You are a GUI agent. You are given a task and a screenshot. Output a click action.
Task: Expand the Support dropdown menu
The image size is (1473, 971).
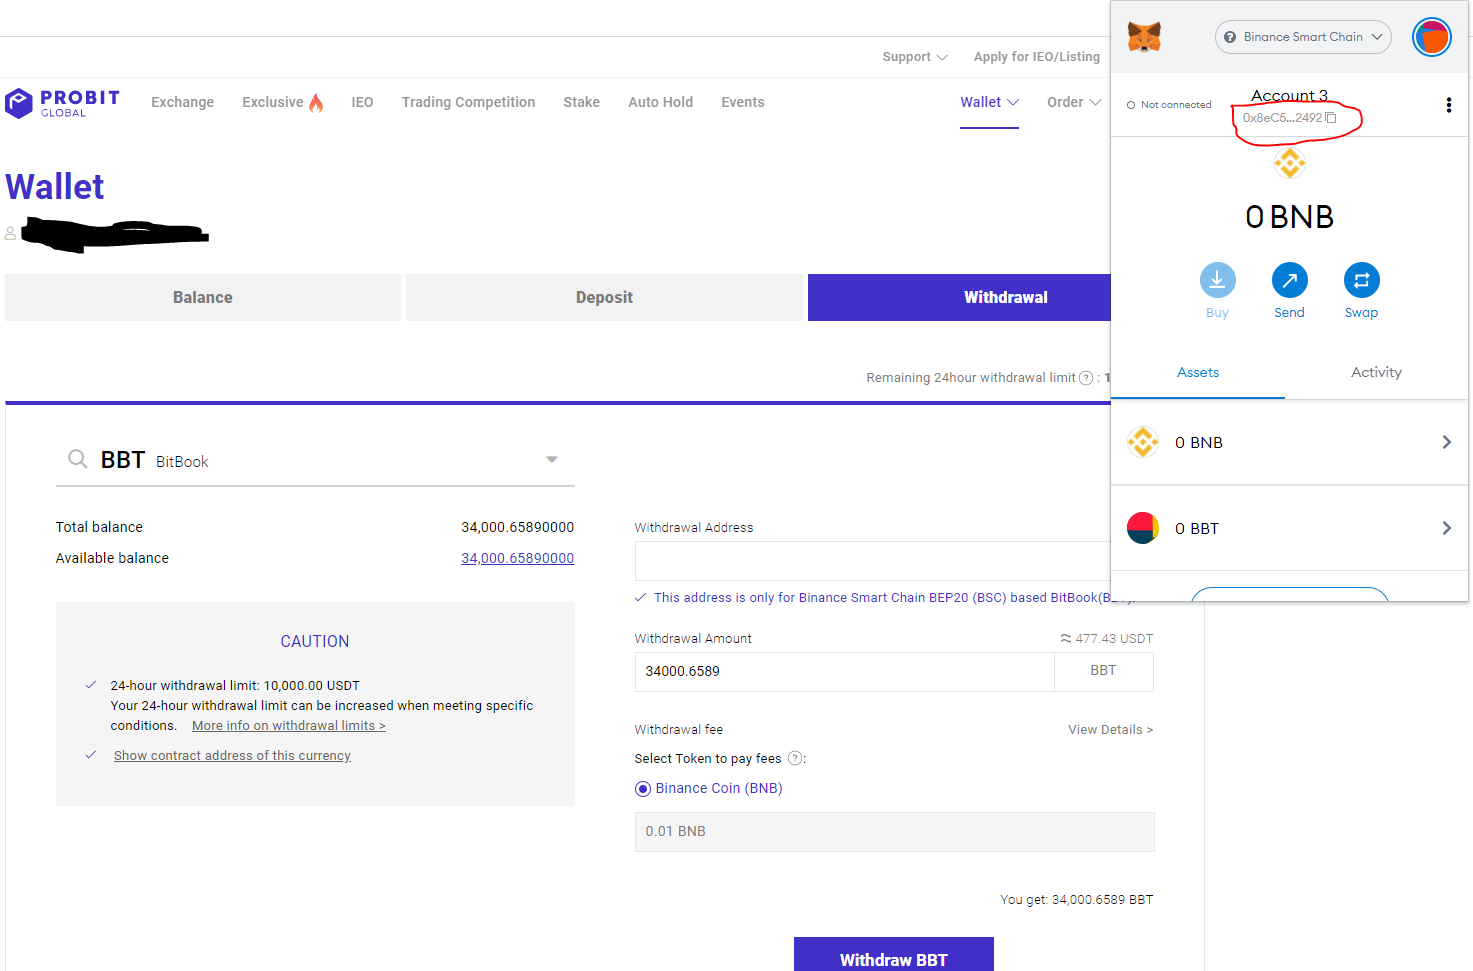pos(915,57)
